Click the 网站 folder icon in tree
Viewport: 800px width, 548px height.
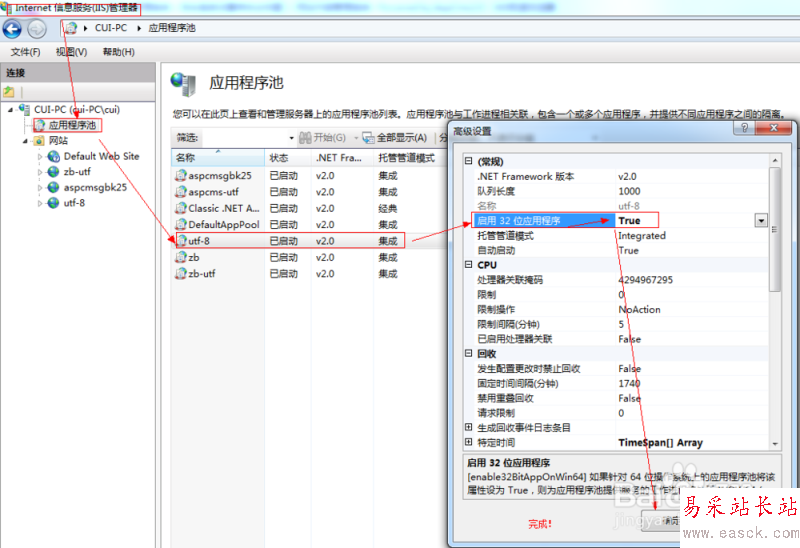[x=39, y=141]
